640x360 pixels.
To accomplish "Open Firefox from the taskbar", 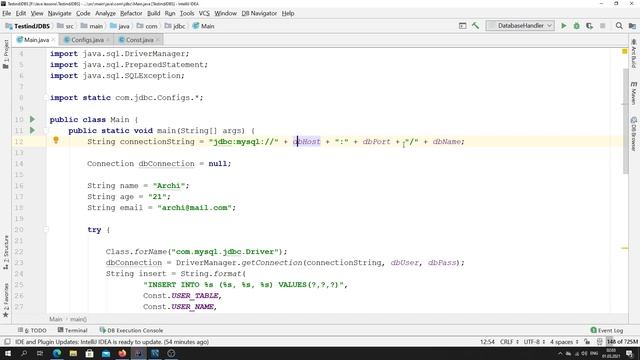I will point(122,353).
